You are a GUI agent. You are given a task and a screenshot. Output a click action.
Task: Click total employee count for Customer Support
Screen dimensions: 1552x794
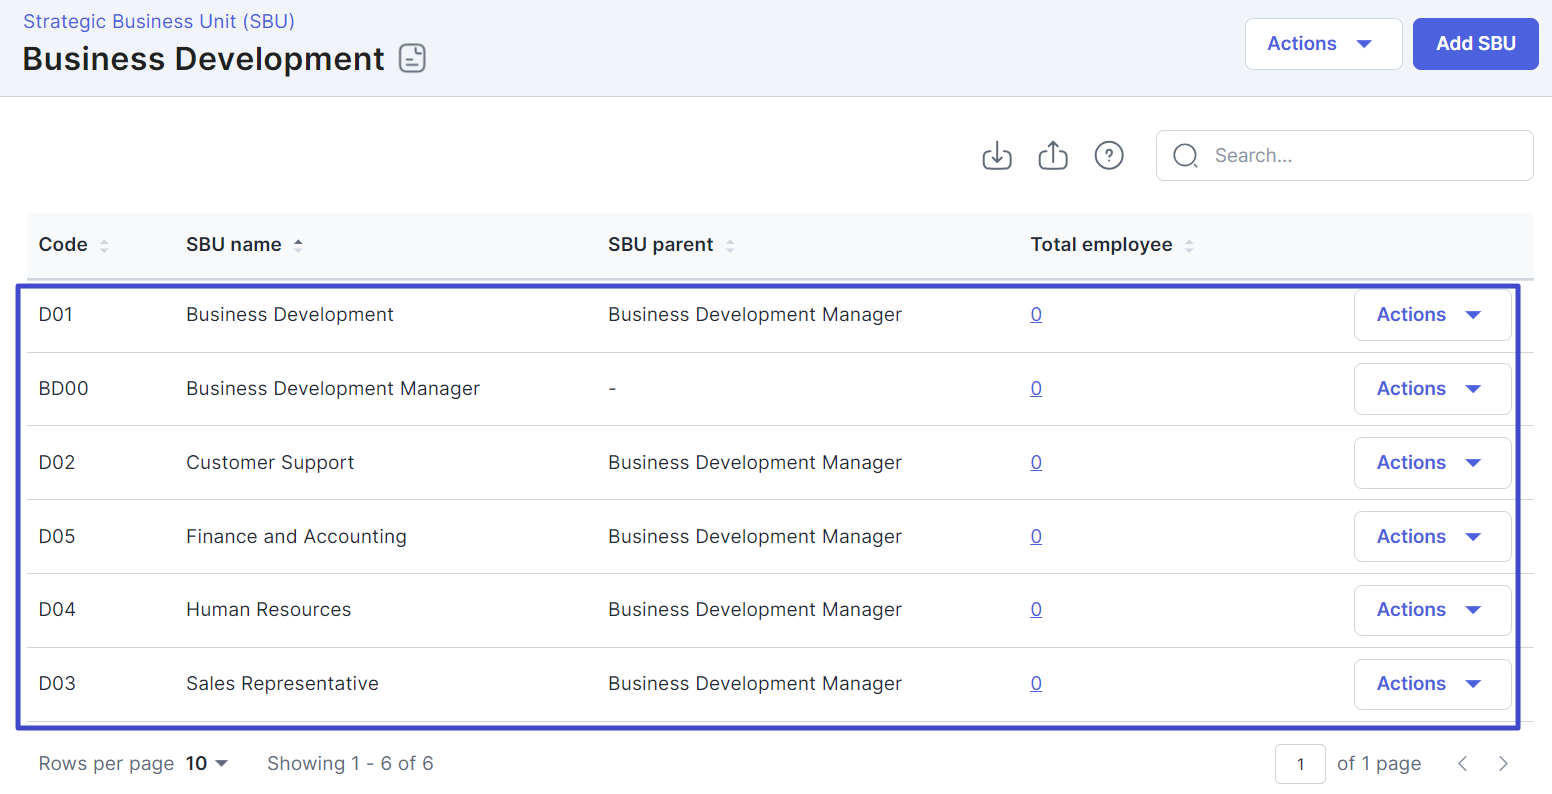(1036, 463)
